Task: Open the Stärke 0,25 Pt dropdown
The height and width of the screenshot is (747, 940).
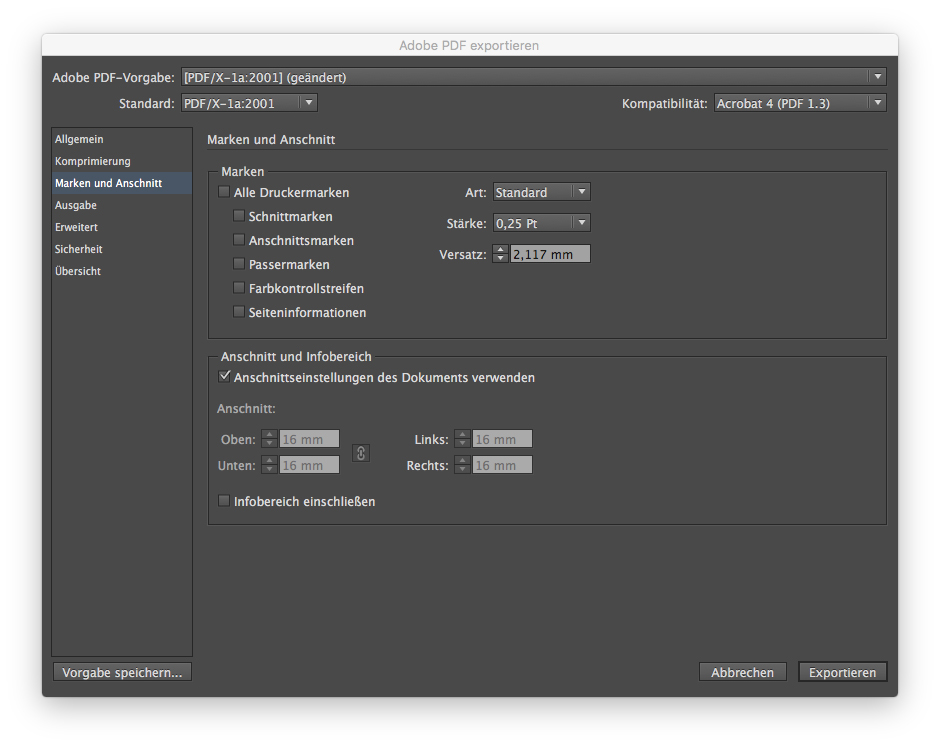Action: tap(541, 223)
